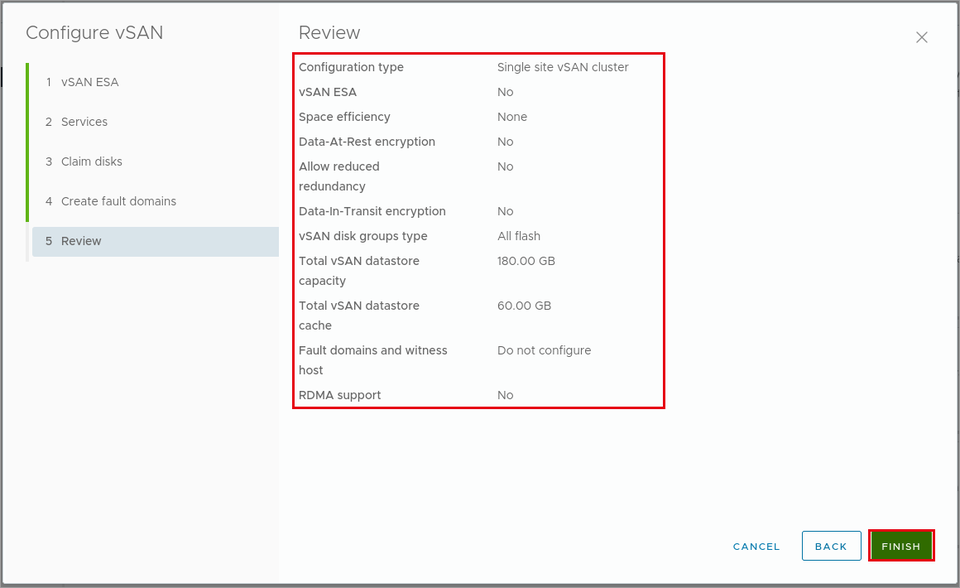Select the 'All flash' value
This screenshot has width=960, height=588.
[519, 236]
